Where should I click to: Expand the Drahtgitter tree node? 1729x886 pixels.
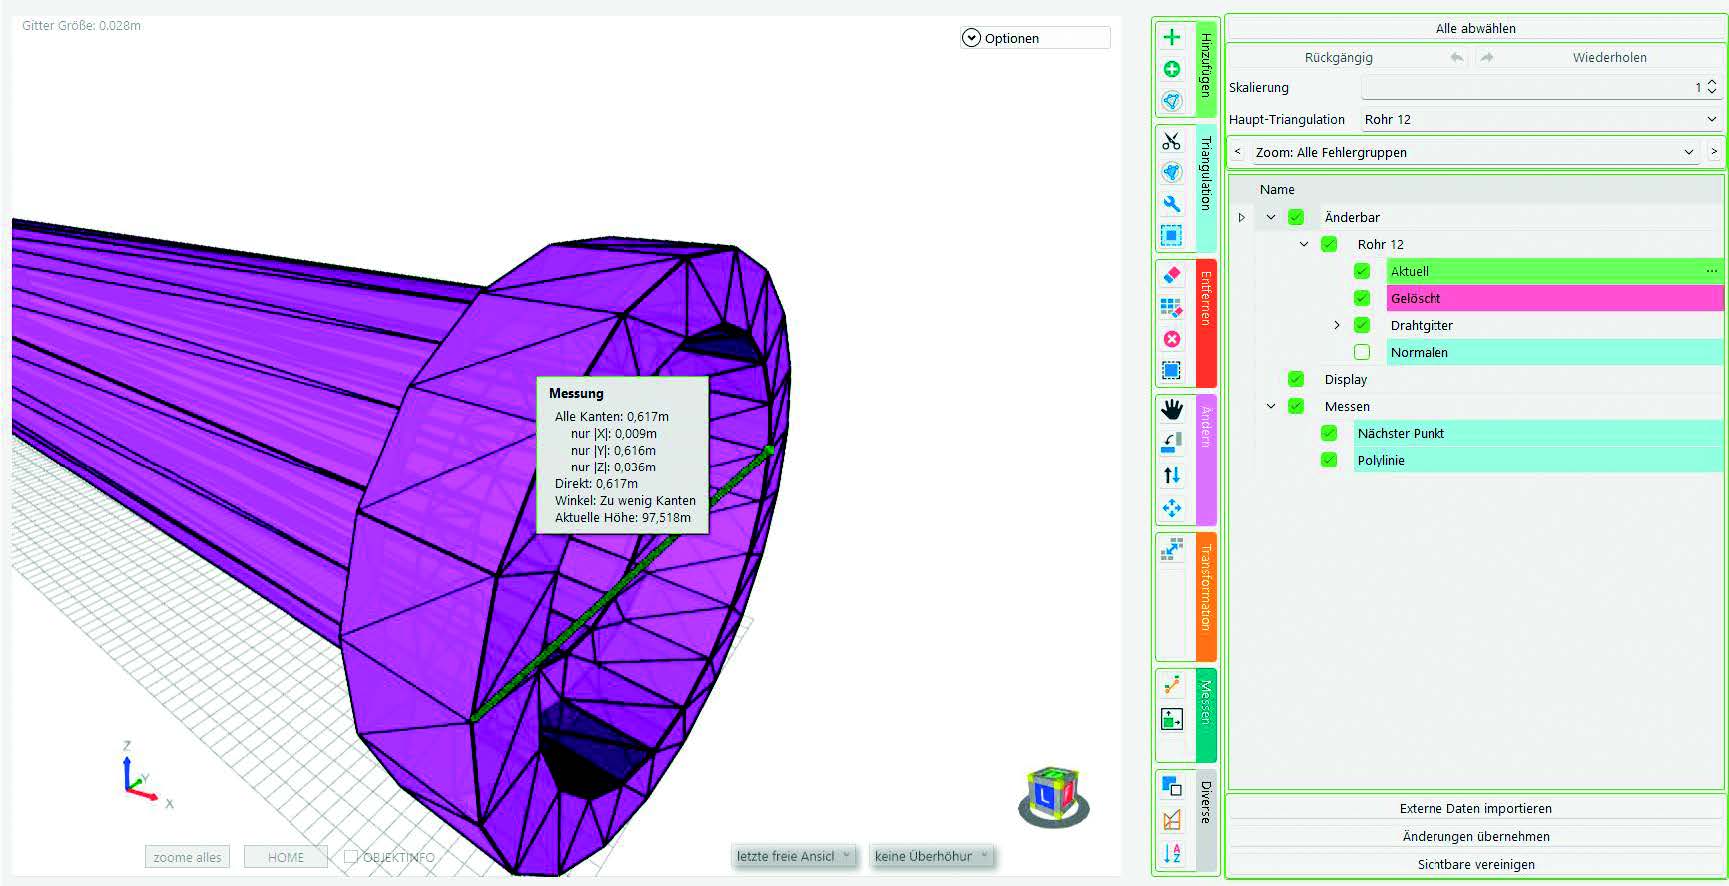(x=1337, y=325)
